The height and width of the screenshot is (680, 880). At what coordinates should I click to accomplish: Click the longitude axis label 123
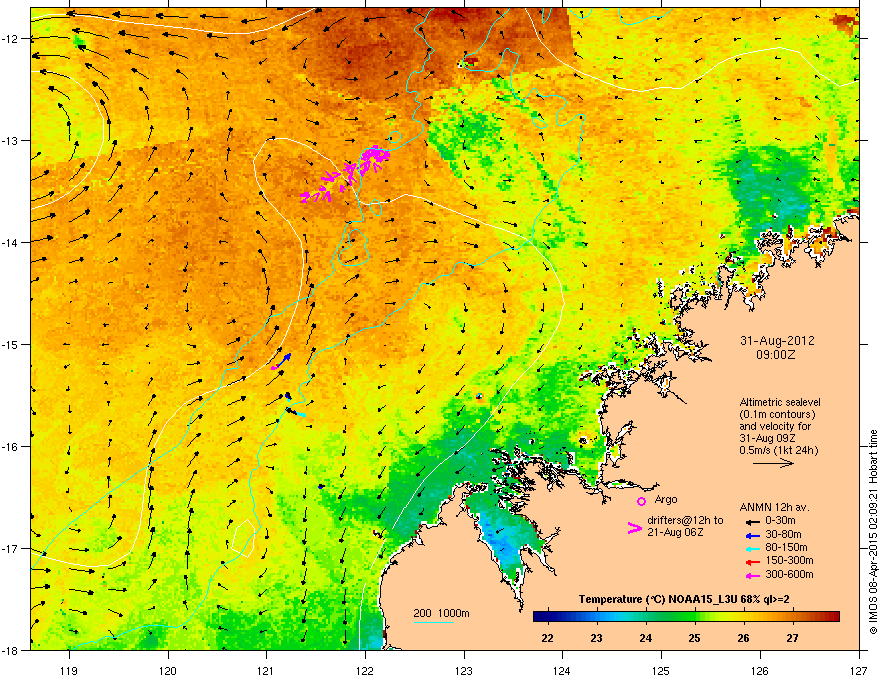click(x=464, y=670)
